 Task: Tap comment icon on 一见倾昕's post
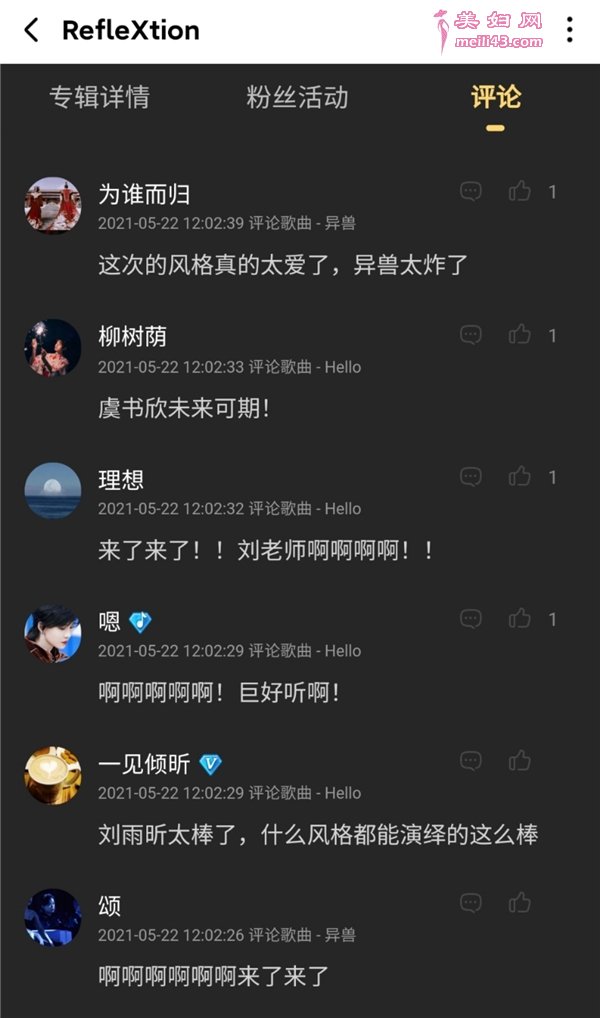pos(471,761)
